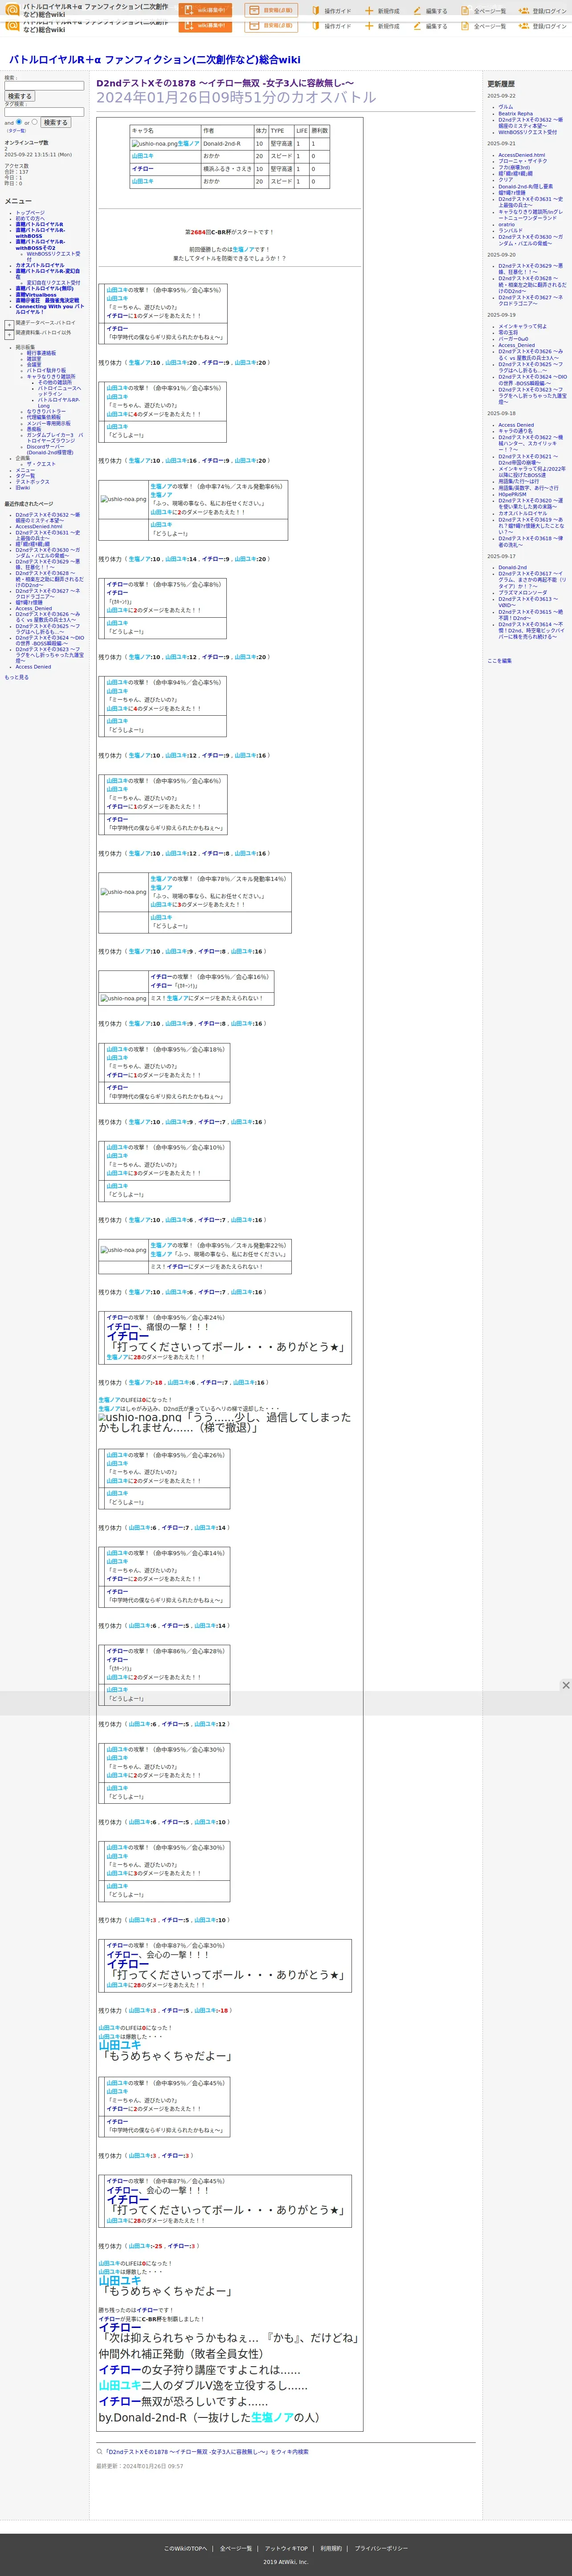Click the 2684 battle number link
Image resolution: width=572 pixels, height=2576 pixels.
[x=197, y=232]
